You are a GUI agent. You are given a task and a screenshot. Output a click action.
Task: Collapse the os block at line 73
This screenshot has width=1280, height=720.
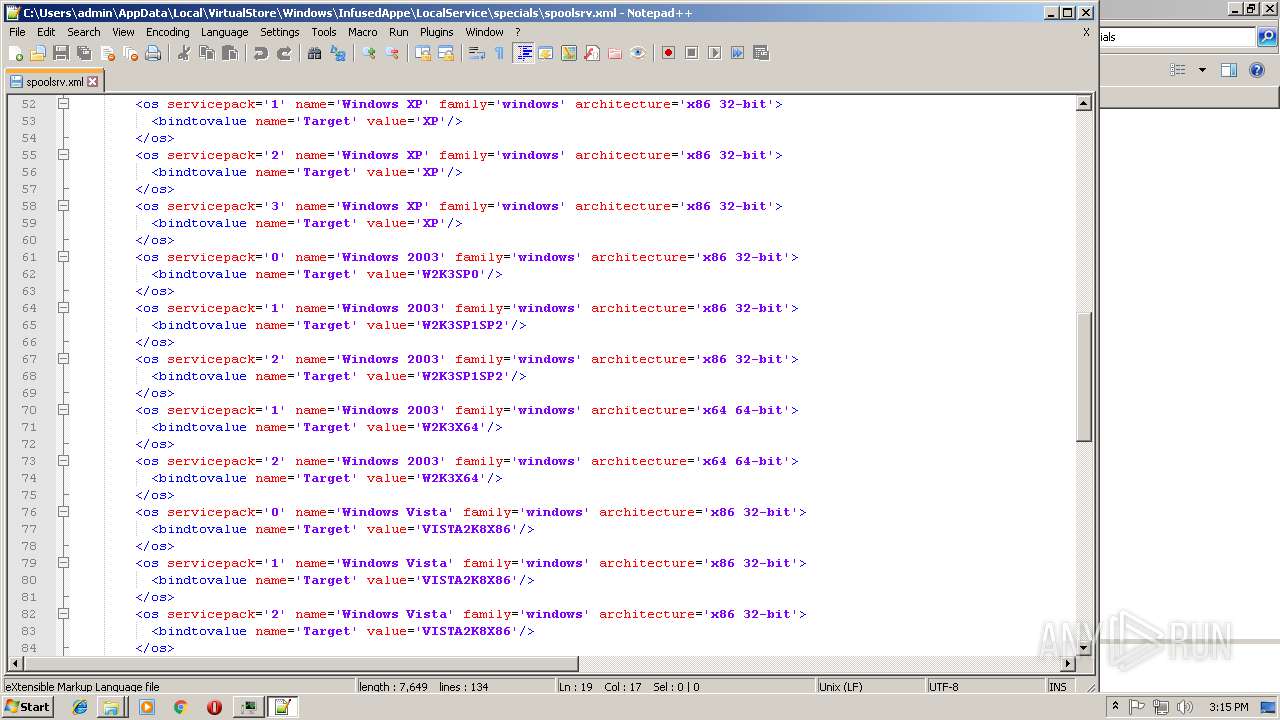pos(63,461)
